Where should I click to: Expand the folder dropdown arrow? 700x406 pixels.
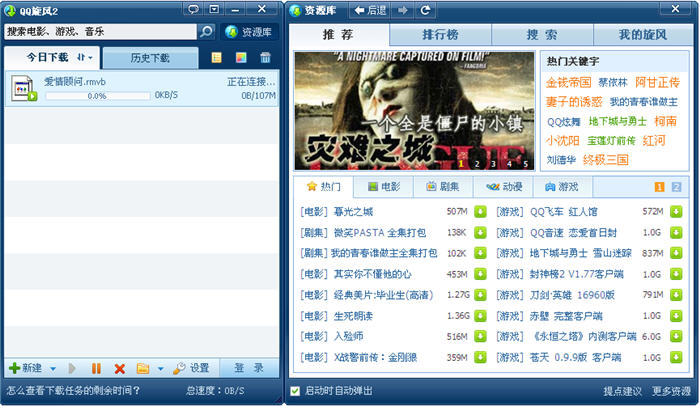(x=160, y=368)
